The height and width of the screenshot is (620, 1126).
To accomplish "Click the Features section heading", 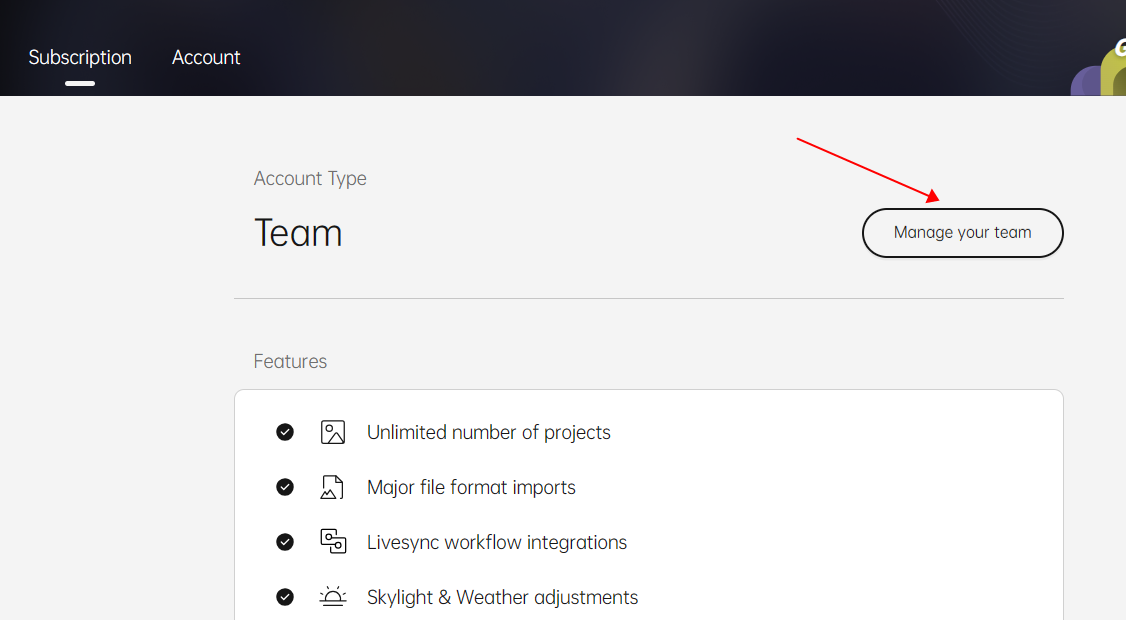I will [x=290, y=362].
